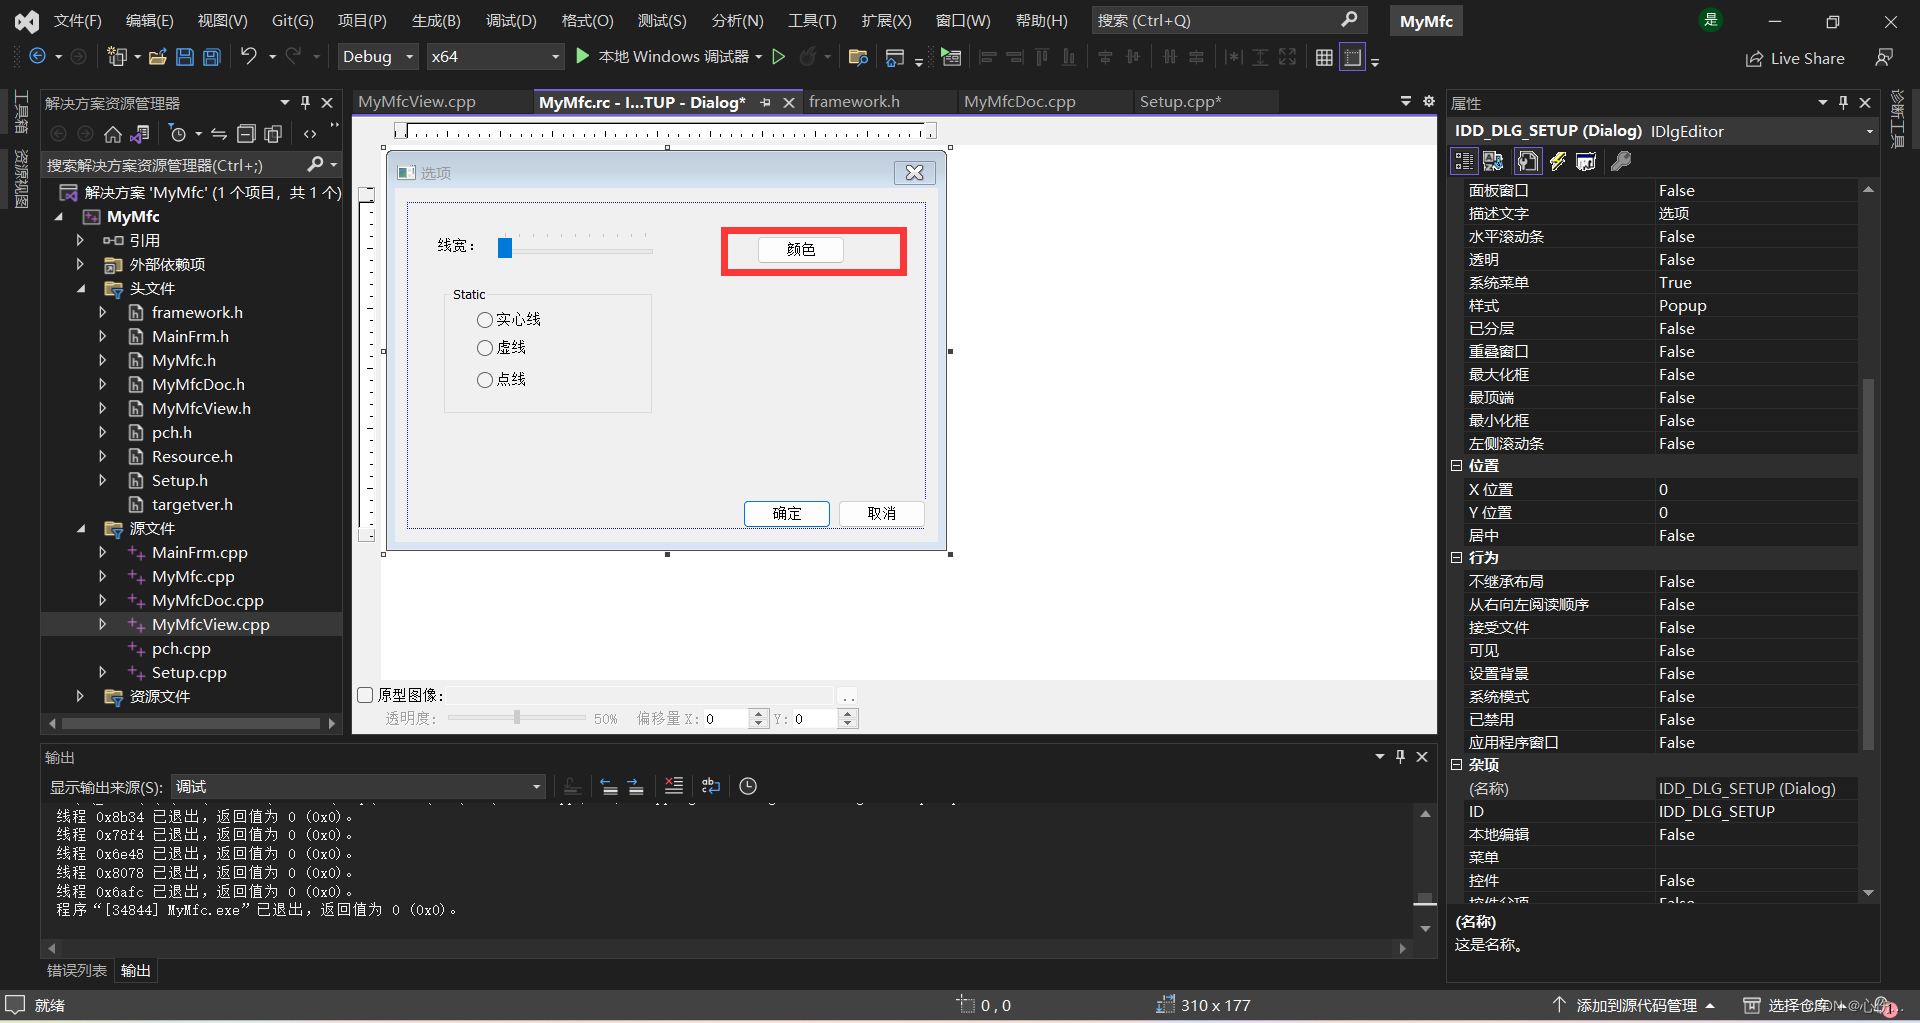
Task: Toggle the grid display icon in toolbar
Action: [x=1324, y=57]
